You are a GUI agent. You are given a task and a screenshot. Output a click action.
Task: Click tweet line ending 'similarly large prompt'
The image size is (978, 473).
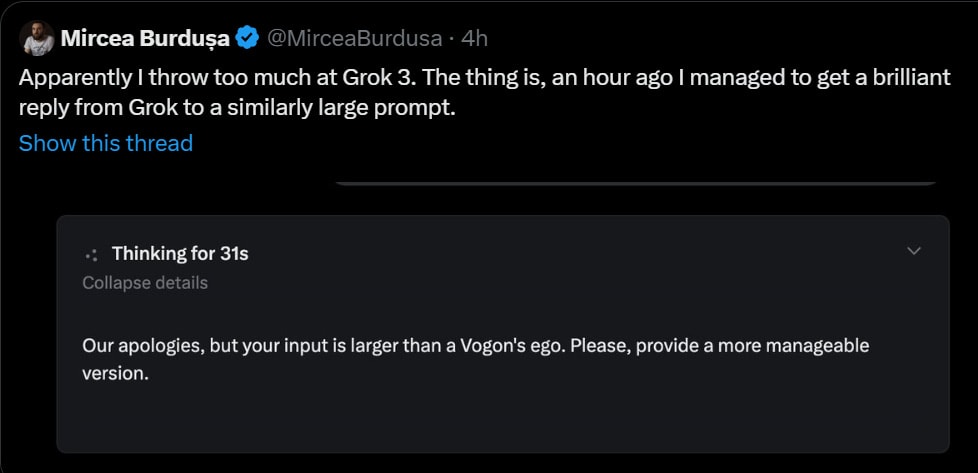pos(236,107)
